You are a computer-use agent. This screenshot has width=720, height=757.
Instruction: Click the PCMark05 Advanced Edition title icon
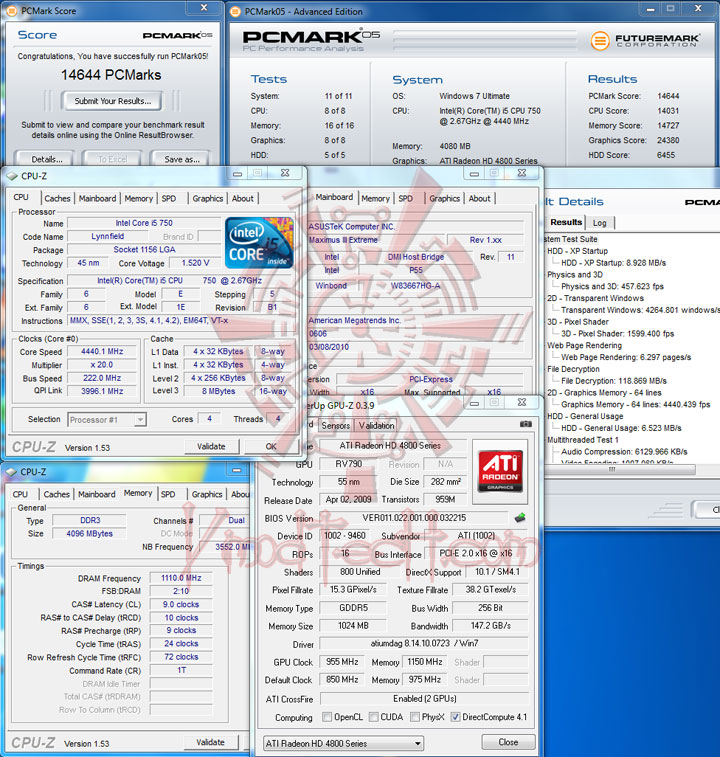pyautogui.click(x=235, y=12)
